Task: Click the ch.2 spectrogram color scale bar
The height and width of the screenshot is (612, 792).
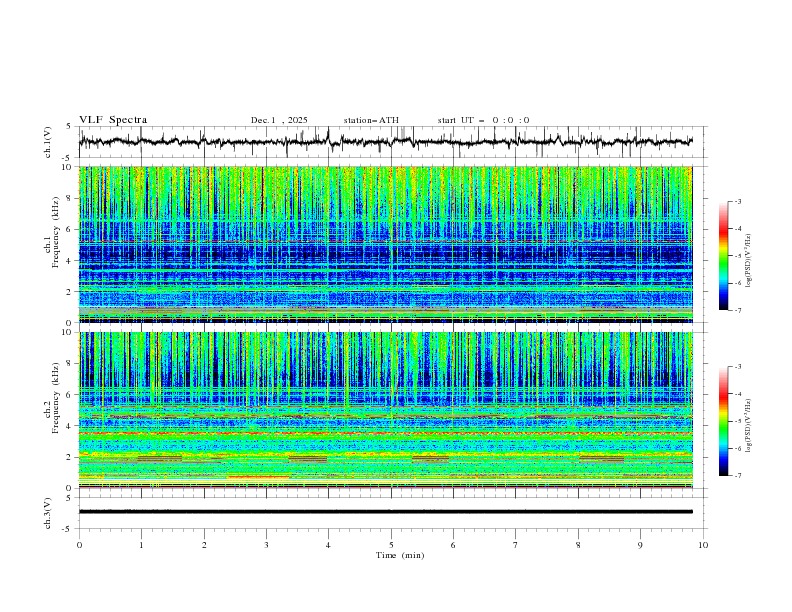Action: coord(723,421)
